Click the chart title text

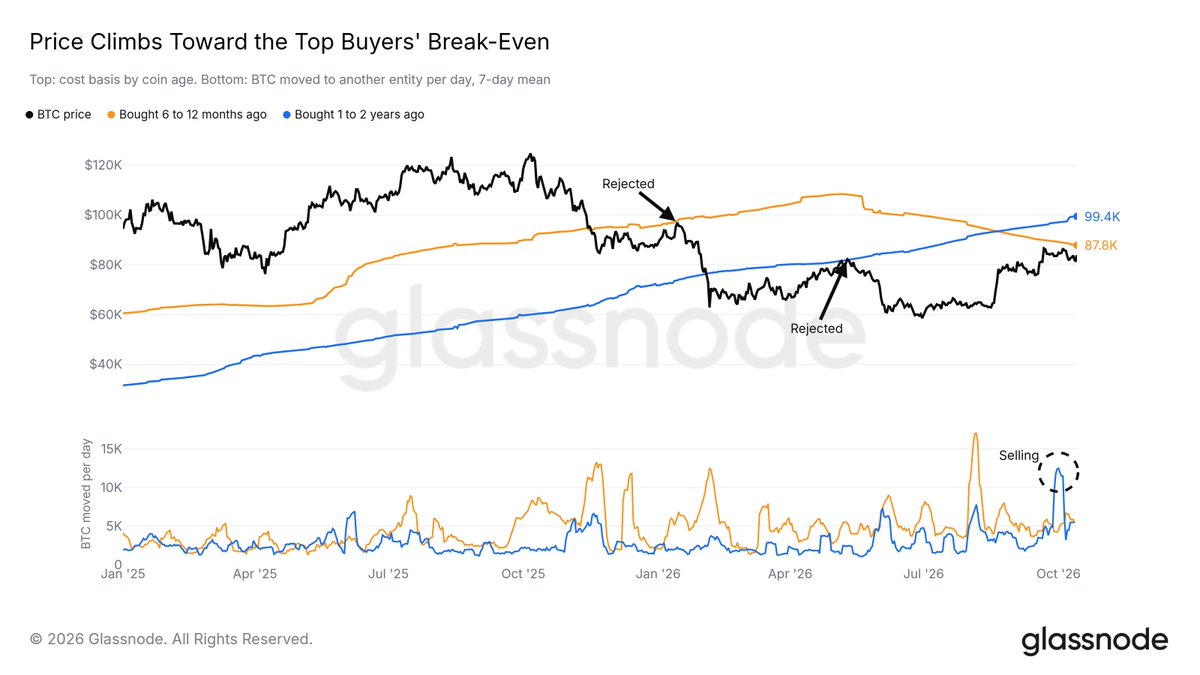point(289,42)
